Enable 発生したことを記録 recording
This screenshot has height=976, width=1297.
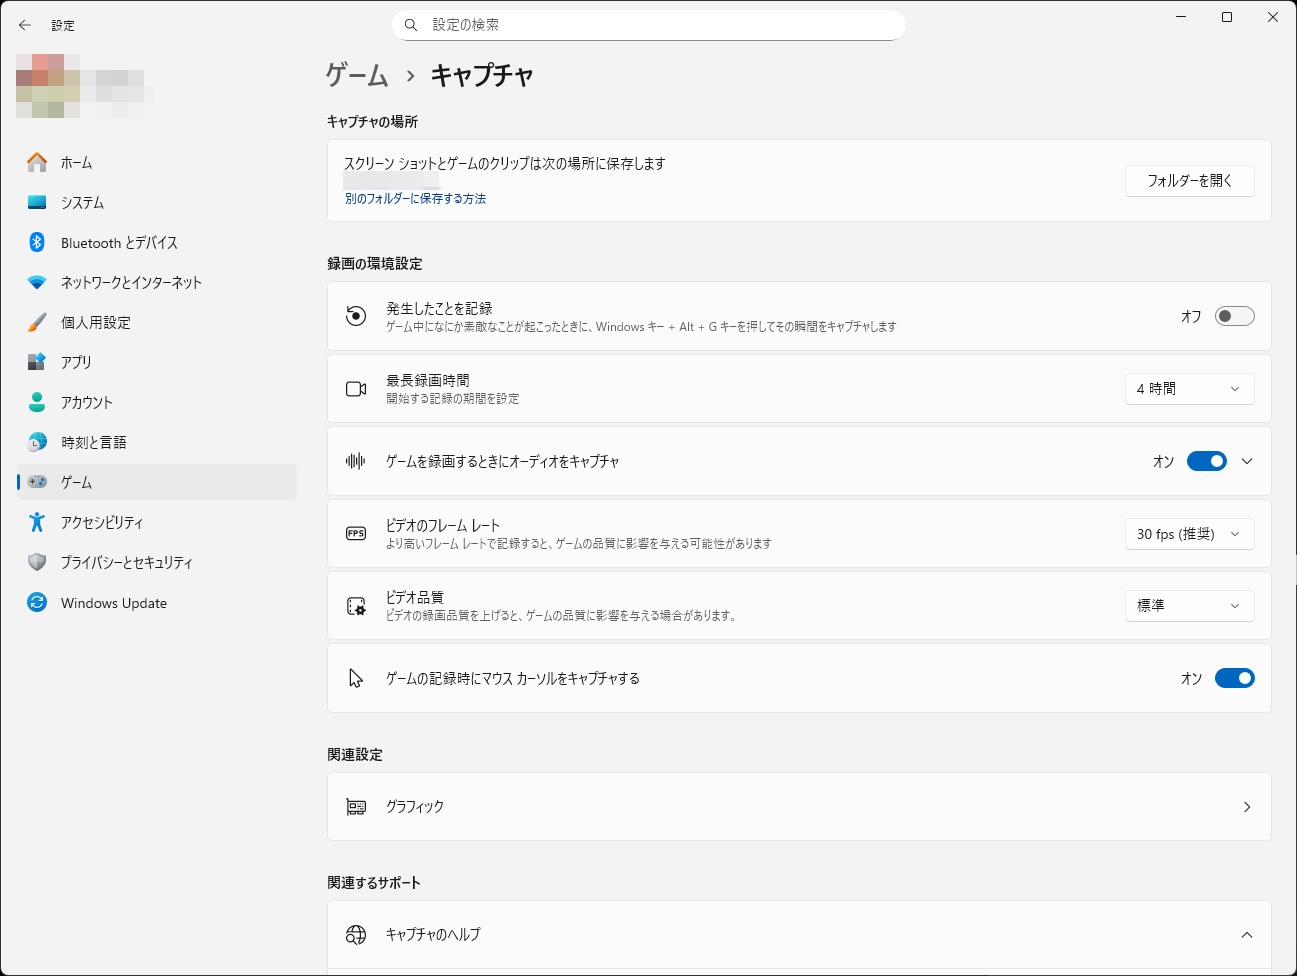(x=1234, y=315)
